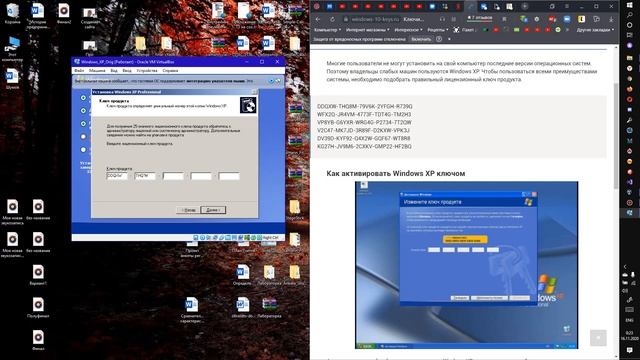Click Включить in the protection bar
Screen dimensions: 640x360
[x=421, y=39]
